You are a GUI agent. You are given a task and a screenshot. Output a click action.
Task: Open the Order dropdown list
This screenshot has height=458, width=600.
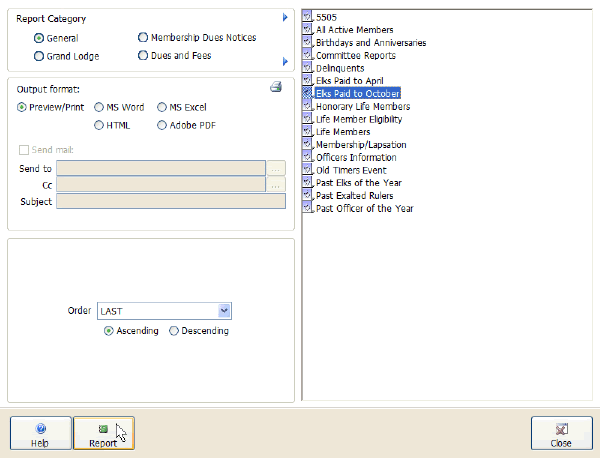pos(224,311)
